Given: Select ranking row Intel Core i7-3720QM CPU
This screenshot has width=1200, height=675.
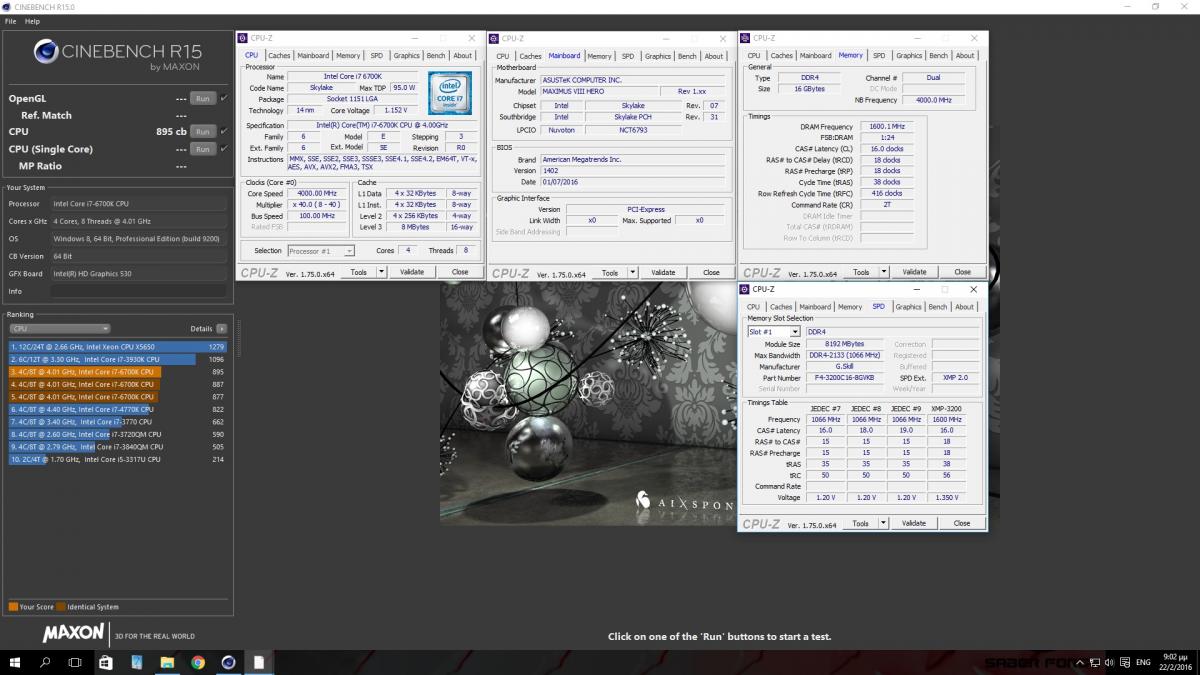Looking at the screenshot, I should coord(118,434).
